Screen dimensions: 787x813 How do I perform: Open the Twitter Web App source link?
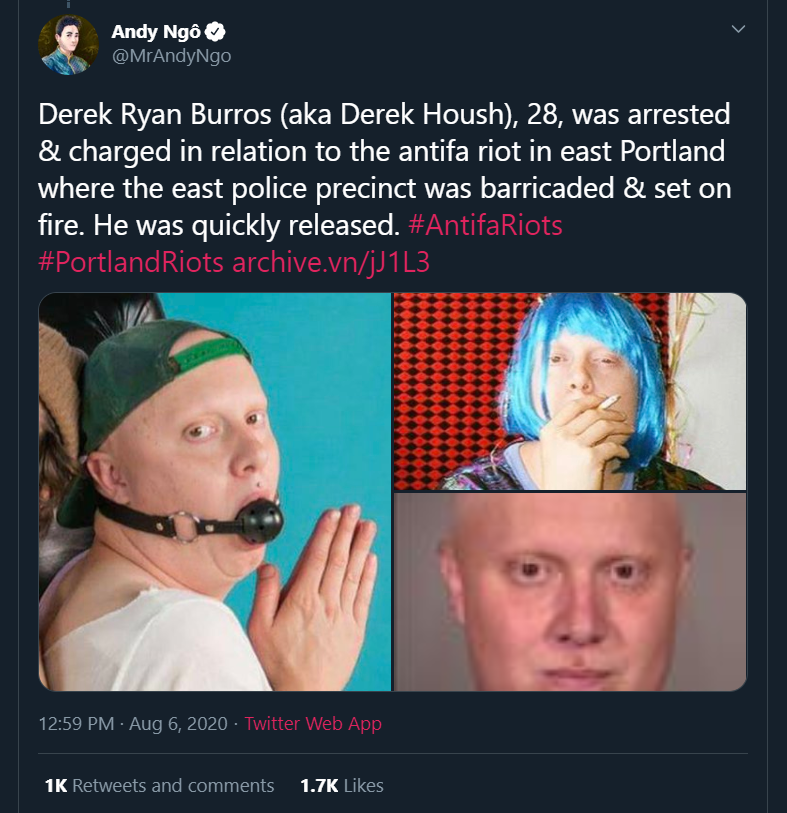pos(313,723)
